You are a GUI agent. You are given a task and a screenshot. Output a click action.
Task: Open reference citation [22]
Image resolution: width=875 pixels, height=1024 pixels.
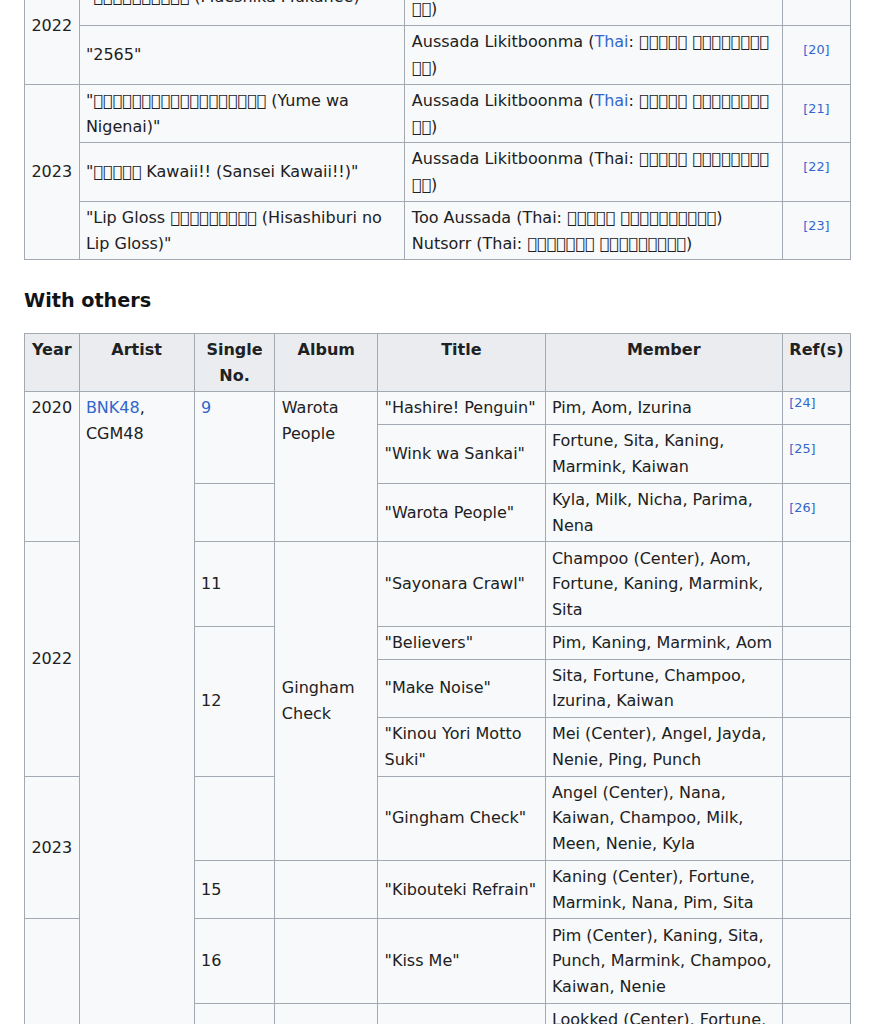point(816,167)
